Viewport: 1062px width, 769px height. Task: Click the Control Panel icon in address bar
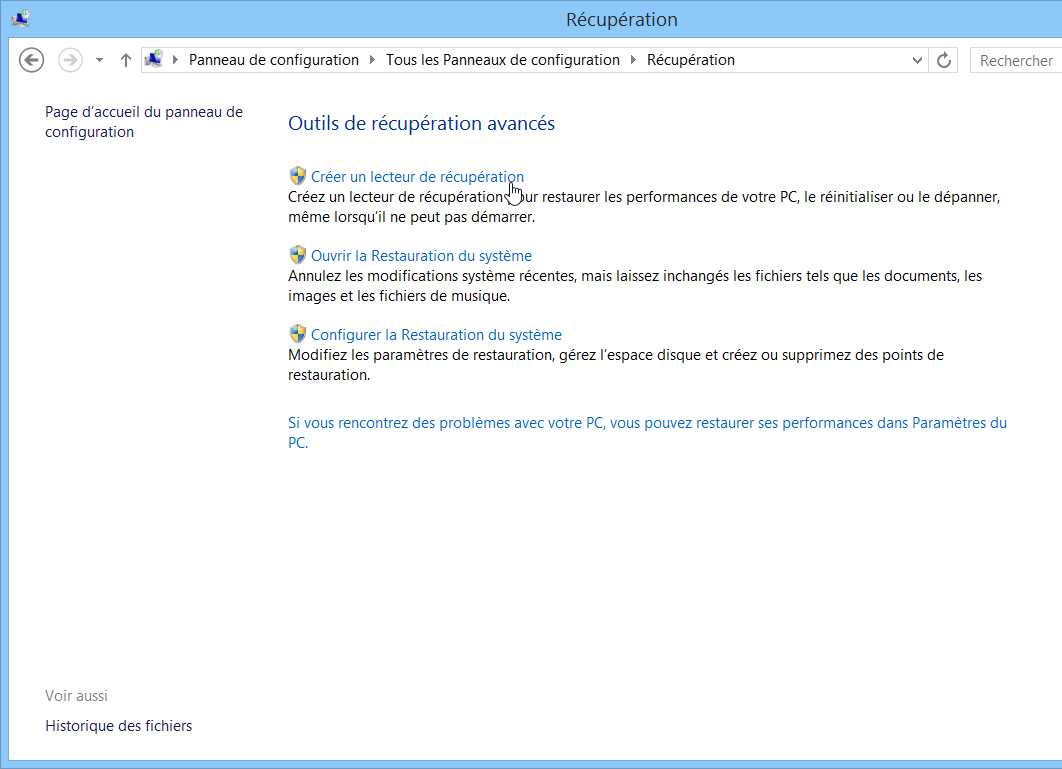[155, 59]
